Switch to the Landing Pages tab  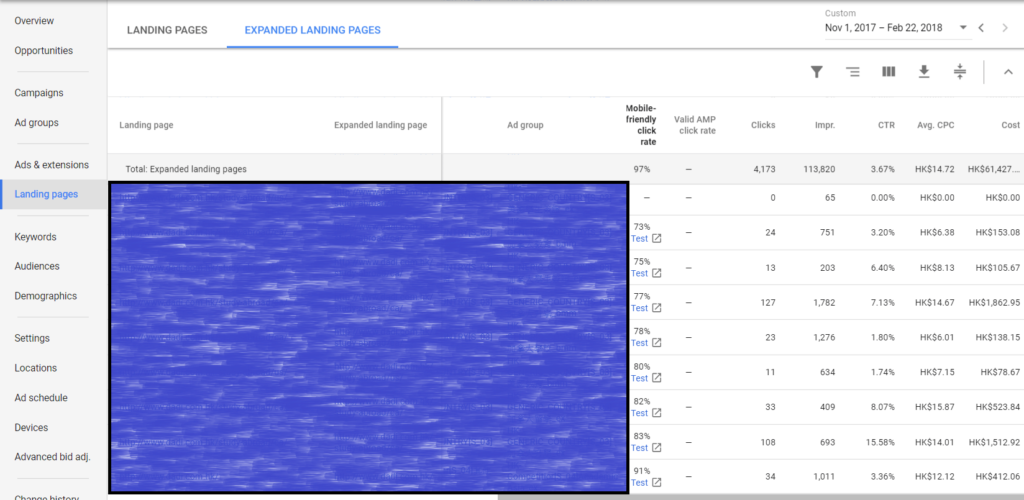(167, 30)
